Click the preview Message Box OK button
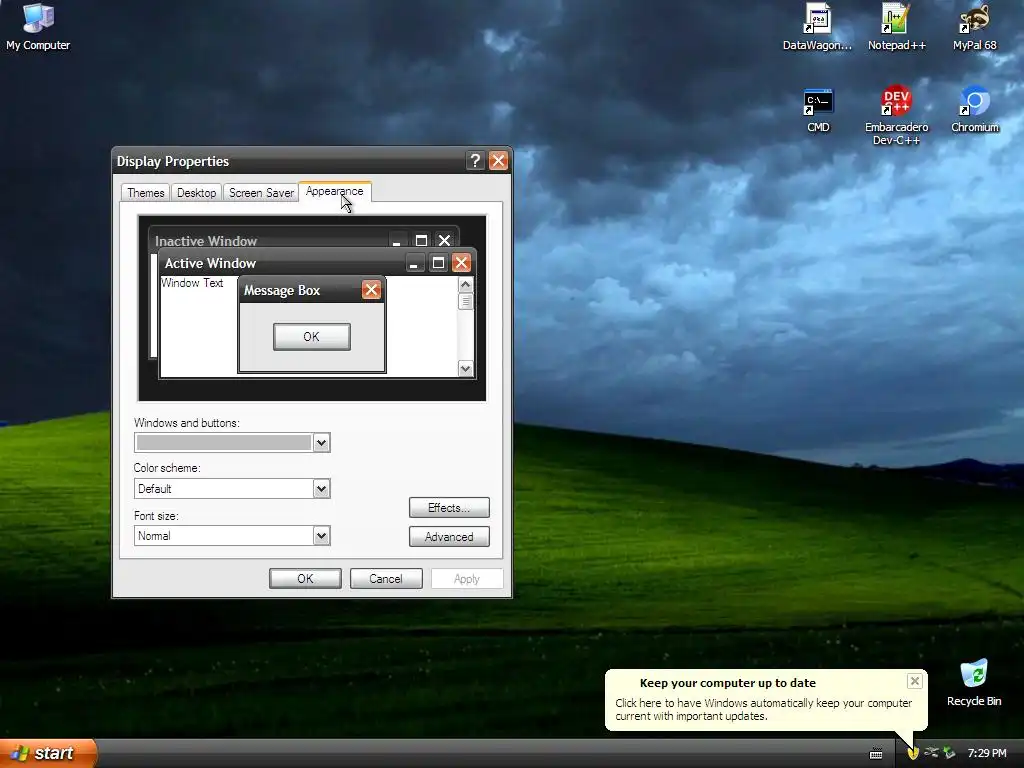The image size is (1024, 768). coord(312,337)
